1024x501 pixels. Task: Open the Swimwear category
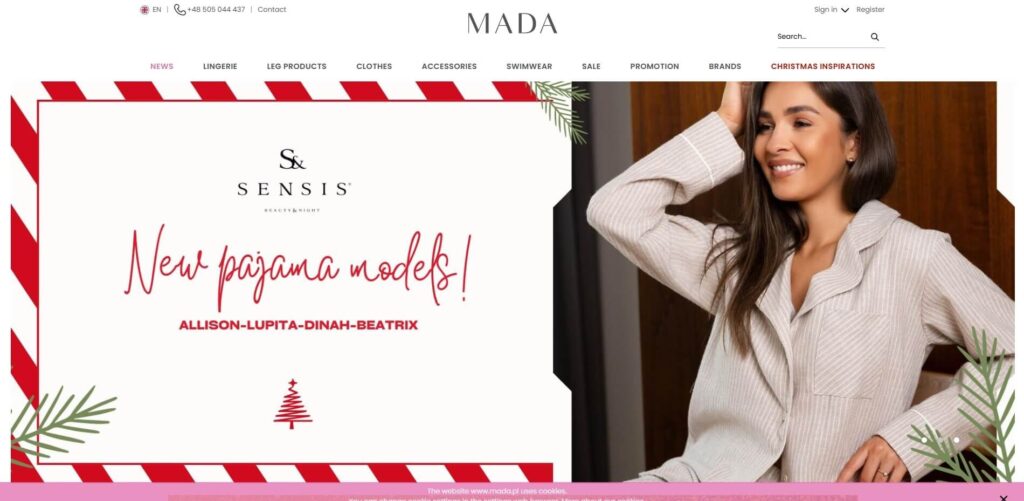[529, 67]
